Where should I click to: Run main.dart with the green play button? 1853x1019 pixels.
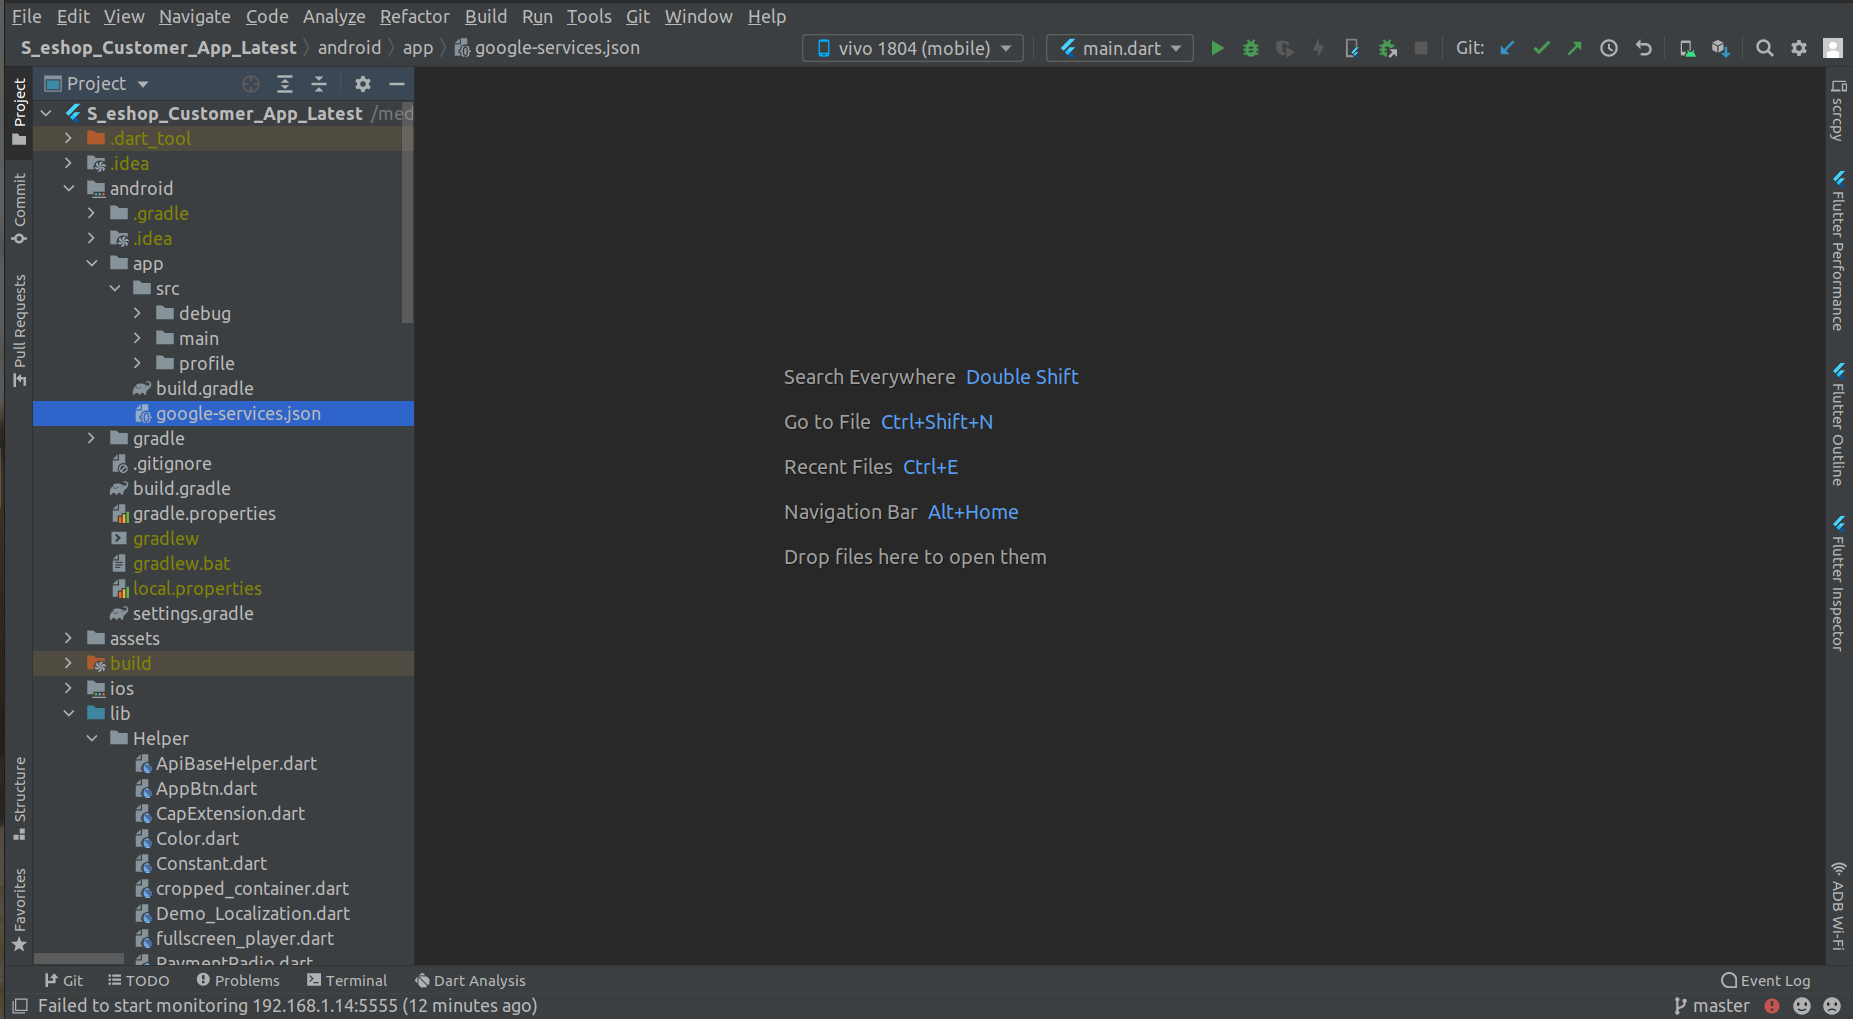click(x=1217, y=48)
